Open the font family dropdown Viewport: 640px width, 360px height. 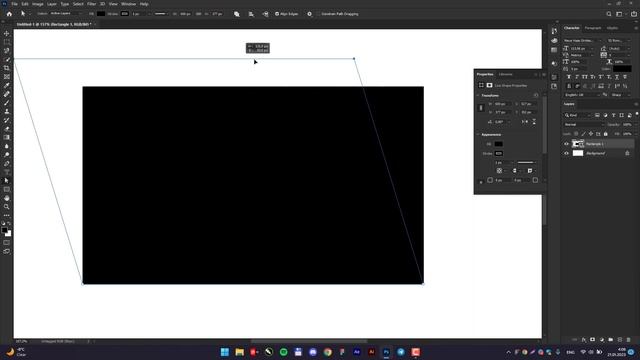click(582, 40)
